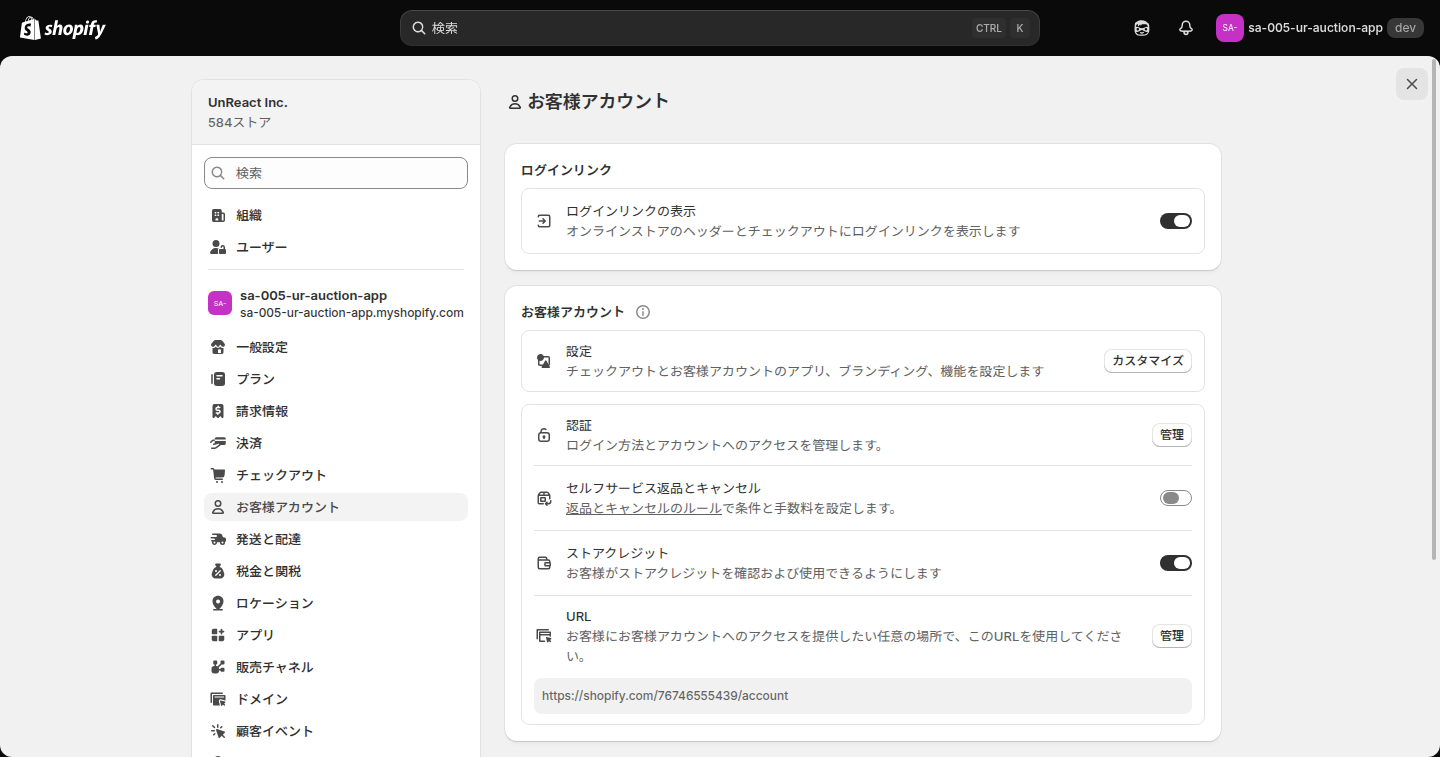
Task: Focus the sidebar 検索 field
Action: (x=336, y=173)
